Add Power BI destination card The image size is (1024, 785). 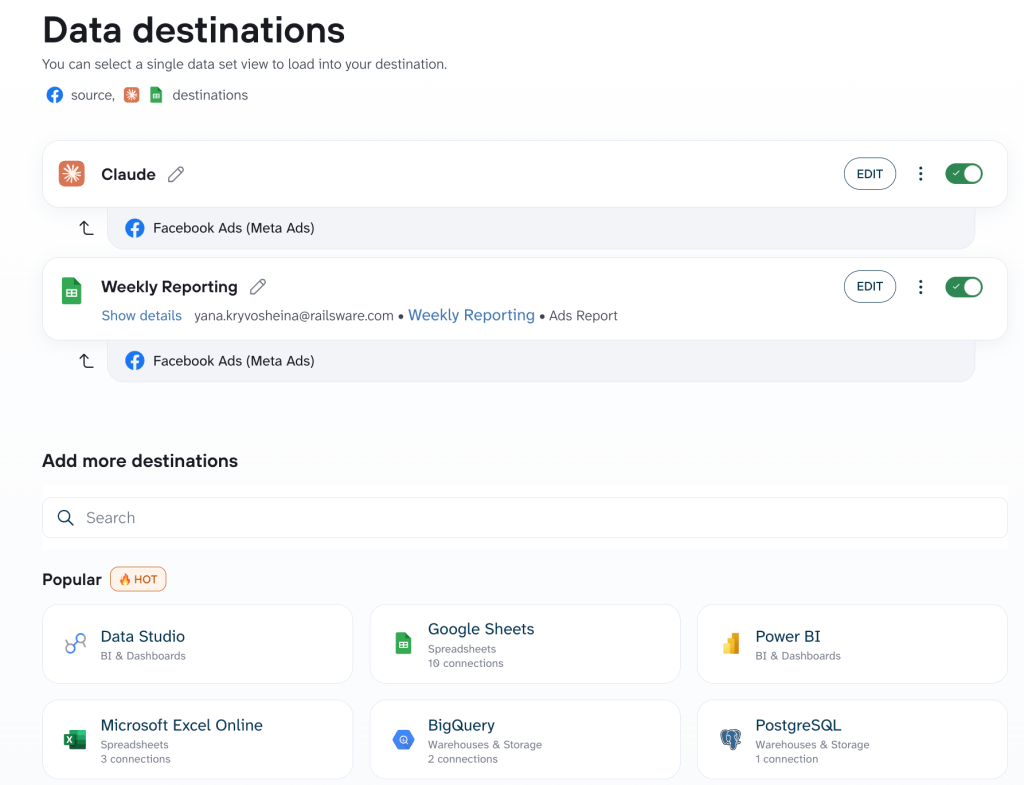[852, 644]
